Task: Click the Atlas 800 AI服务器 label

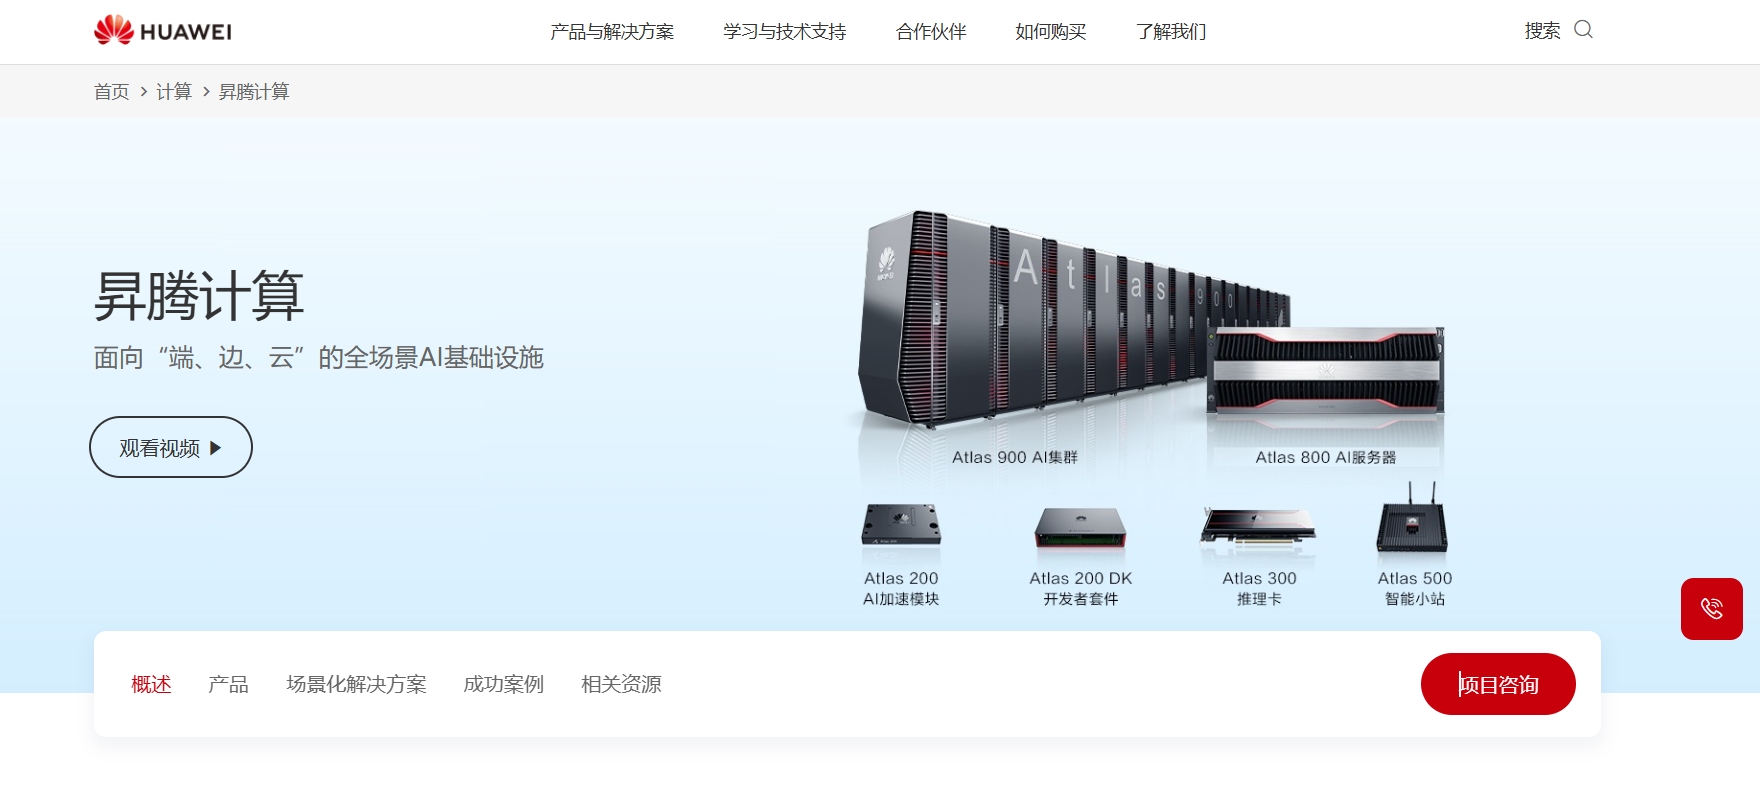Action: point(1326,457)
